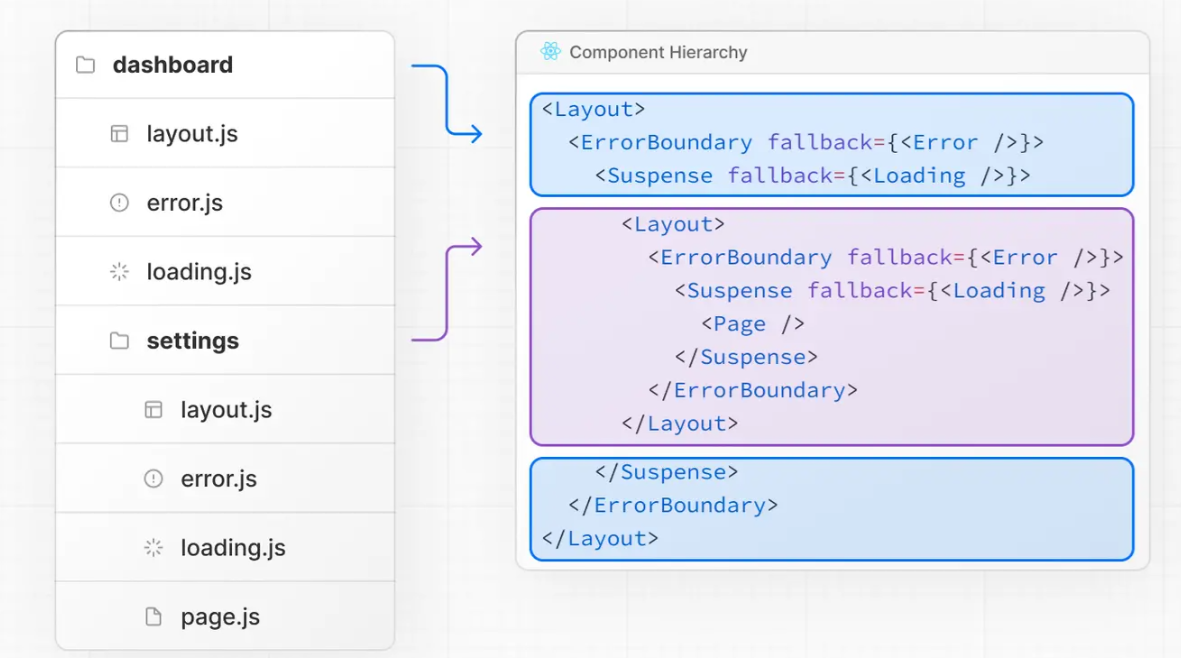Click the purple arrow from settings folder
The height and width of the screenshot is (658, 1181).
pos(447,290)
